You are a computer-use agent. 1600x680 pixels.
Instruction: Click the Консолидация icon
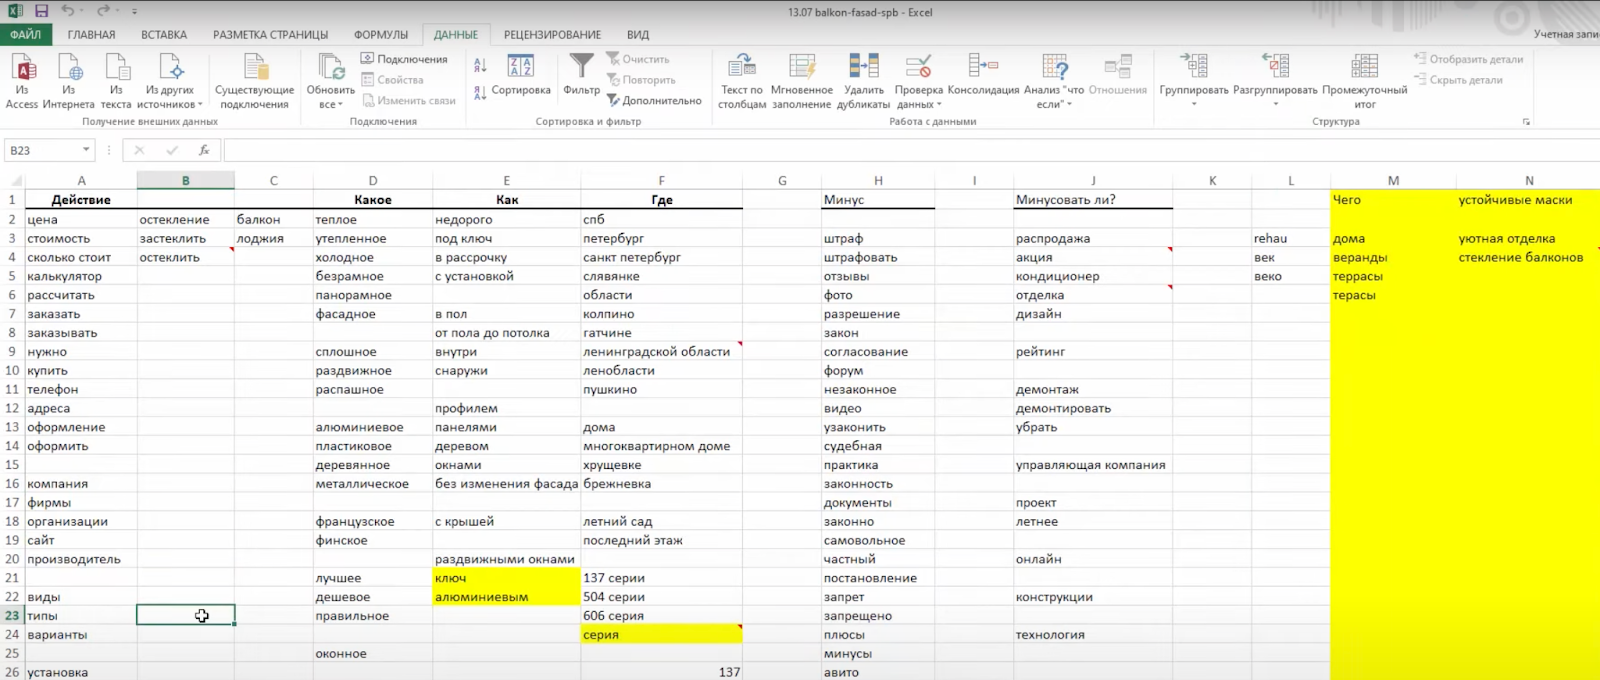point(983,67)
